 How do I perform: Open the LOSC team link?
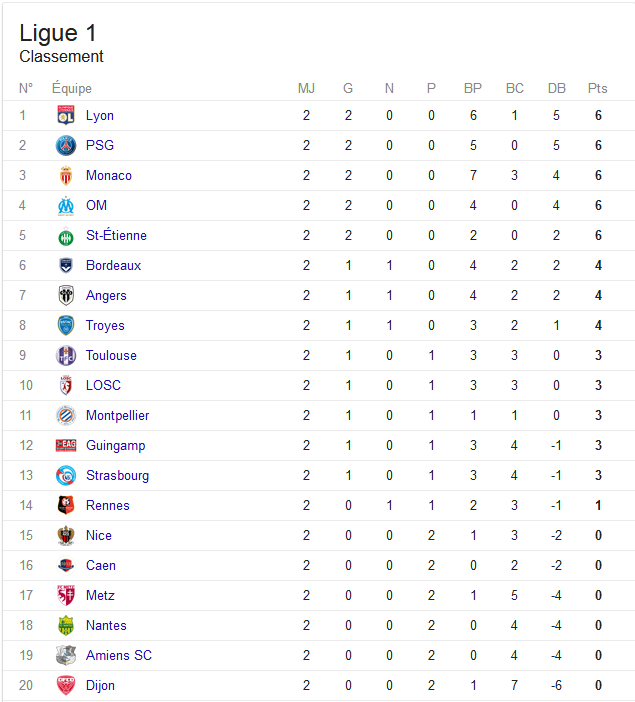click(x=103, y=385)
